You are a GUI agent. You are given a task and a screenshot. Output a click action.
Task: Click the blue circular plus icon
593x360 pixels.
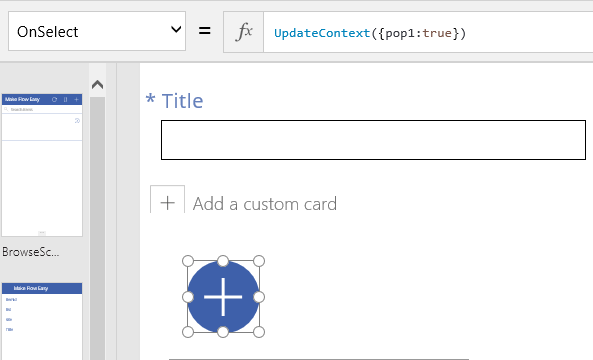[223, 297]
